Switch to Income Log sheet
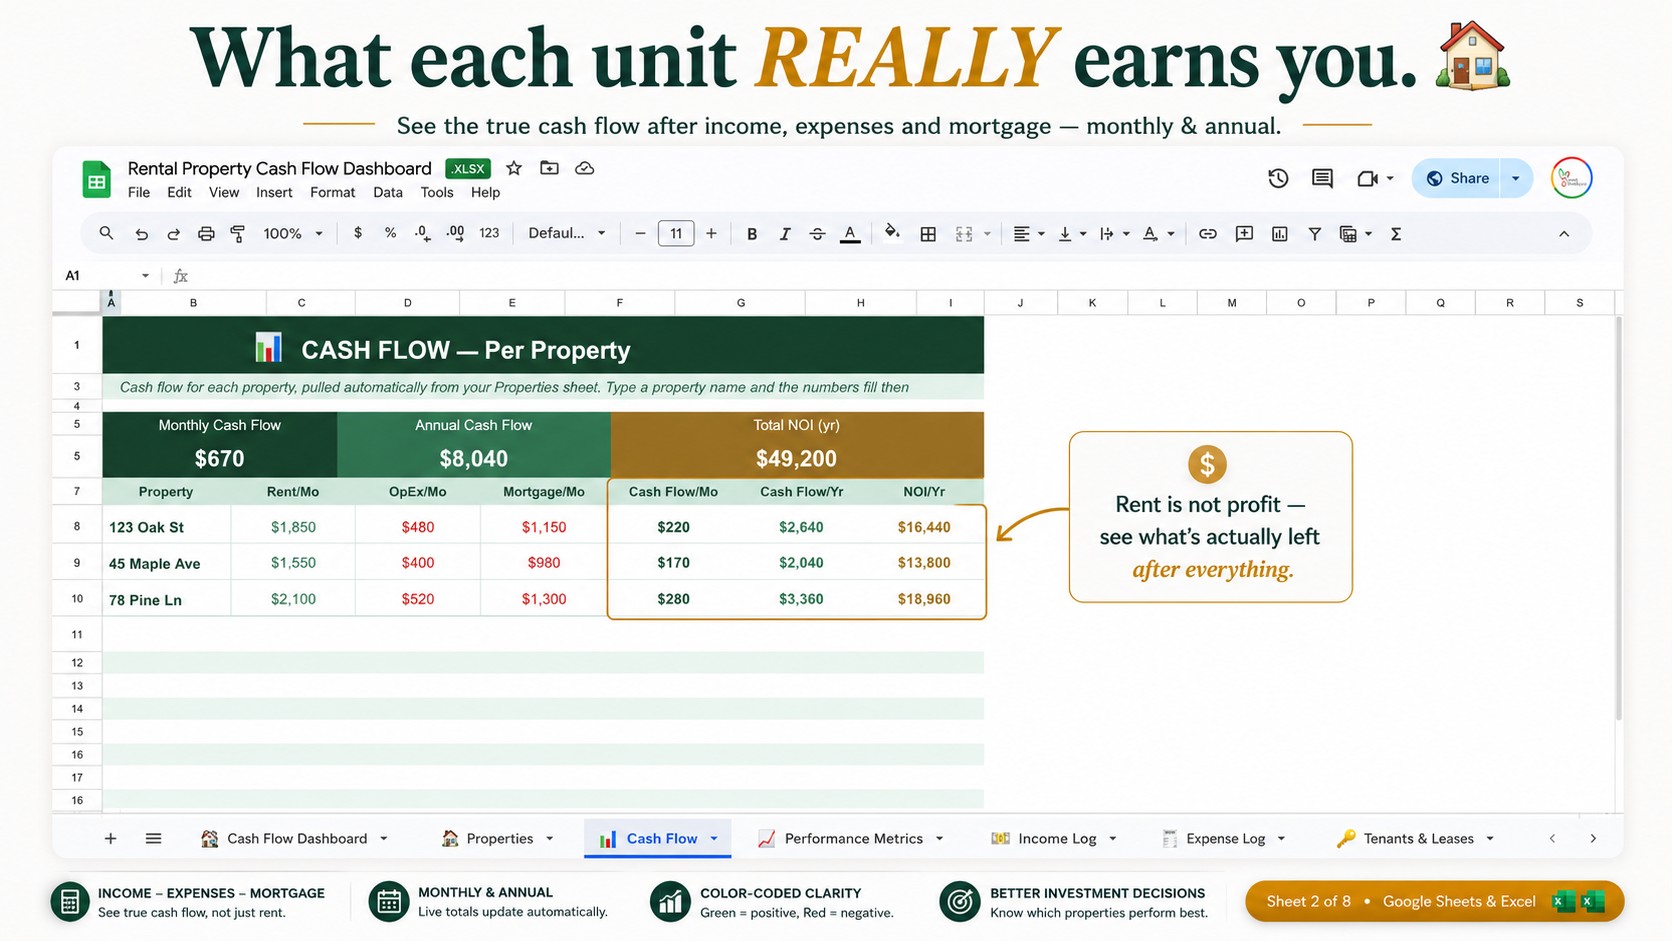Image resolution: width=1672 pixels, height=941 pixels. pos(1055,838)
